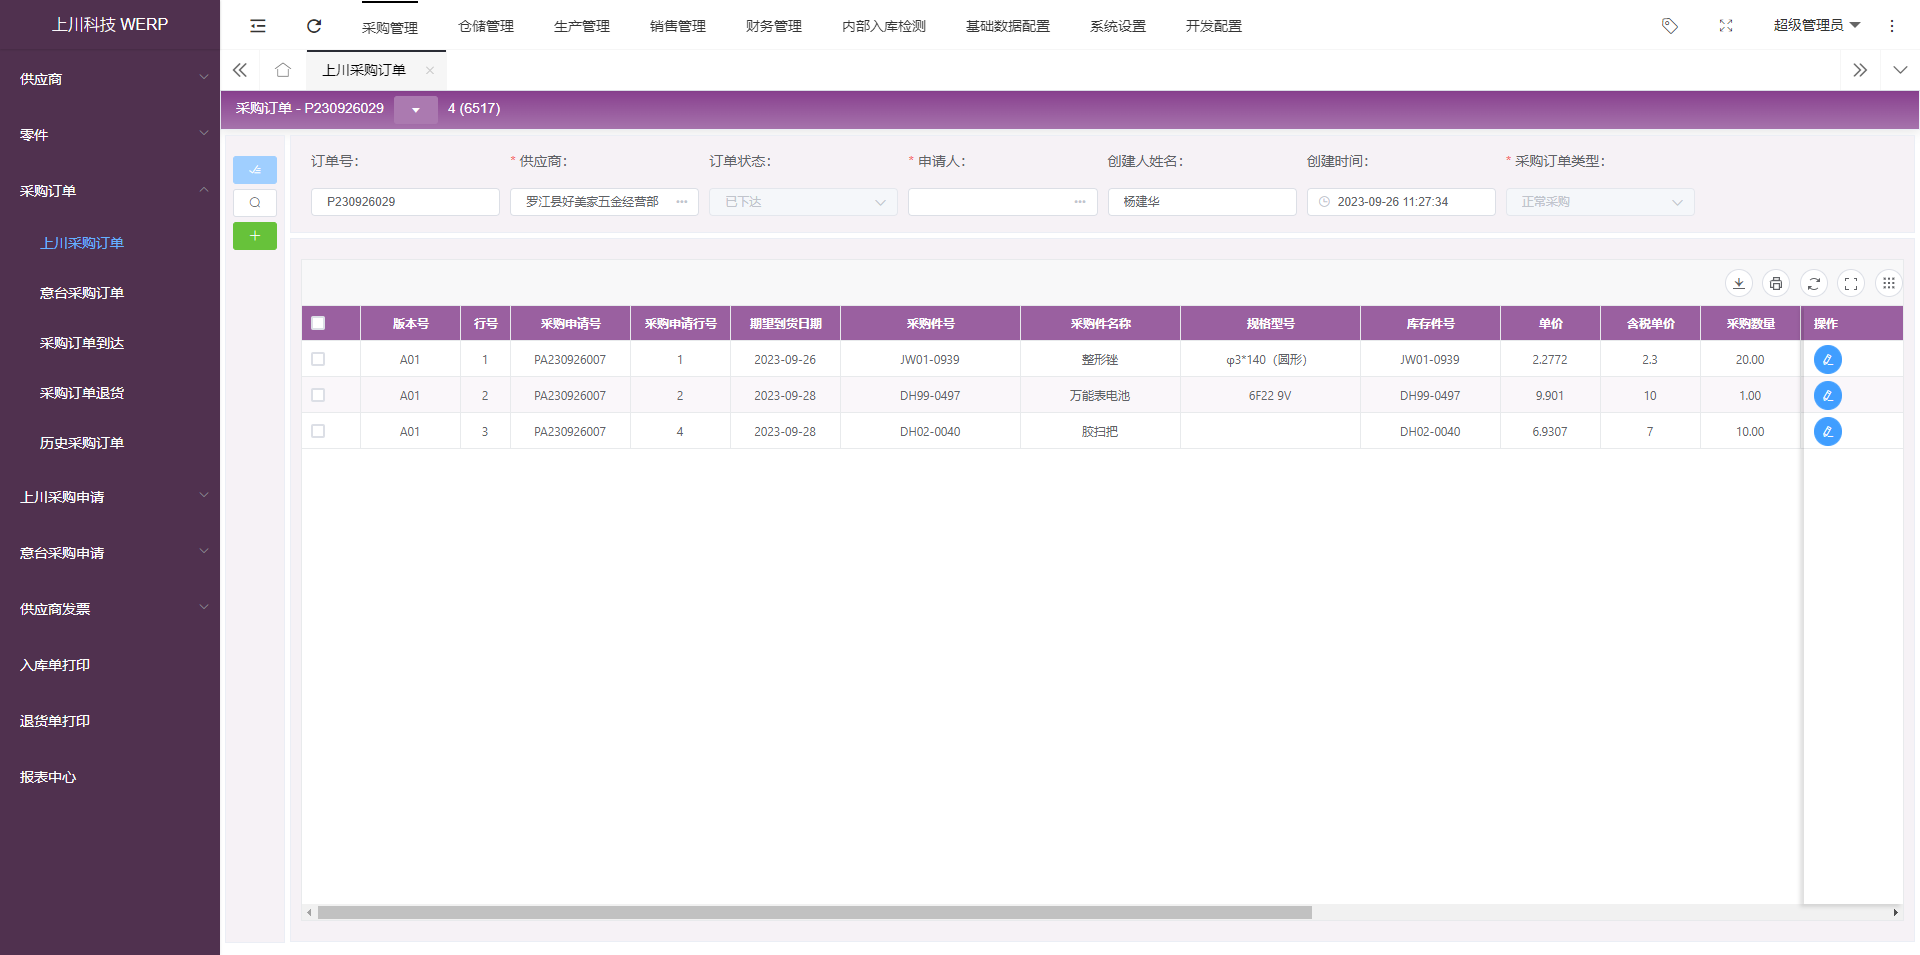Edit the row with part DH99-0497
1920x955 pixels.
[x=1828, y=396]
